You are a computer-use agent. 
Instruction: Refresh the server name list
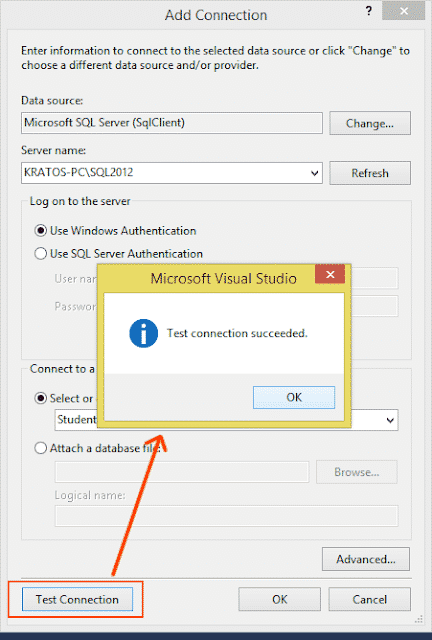370,173
